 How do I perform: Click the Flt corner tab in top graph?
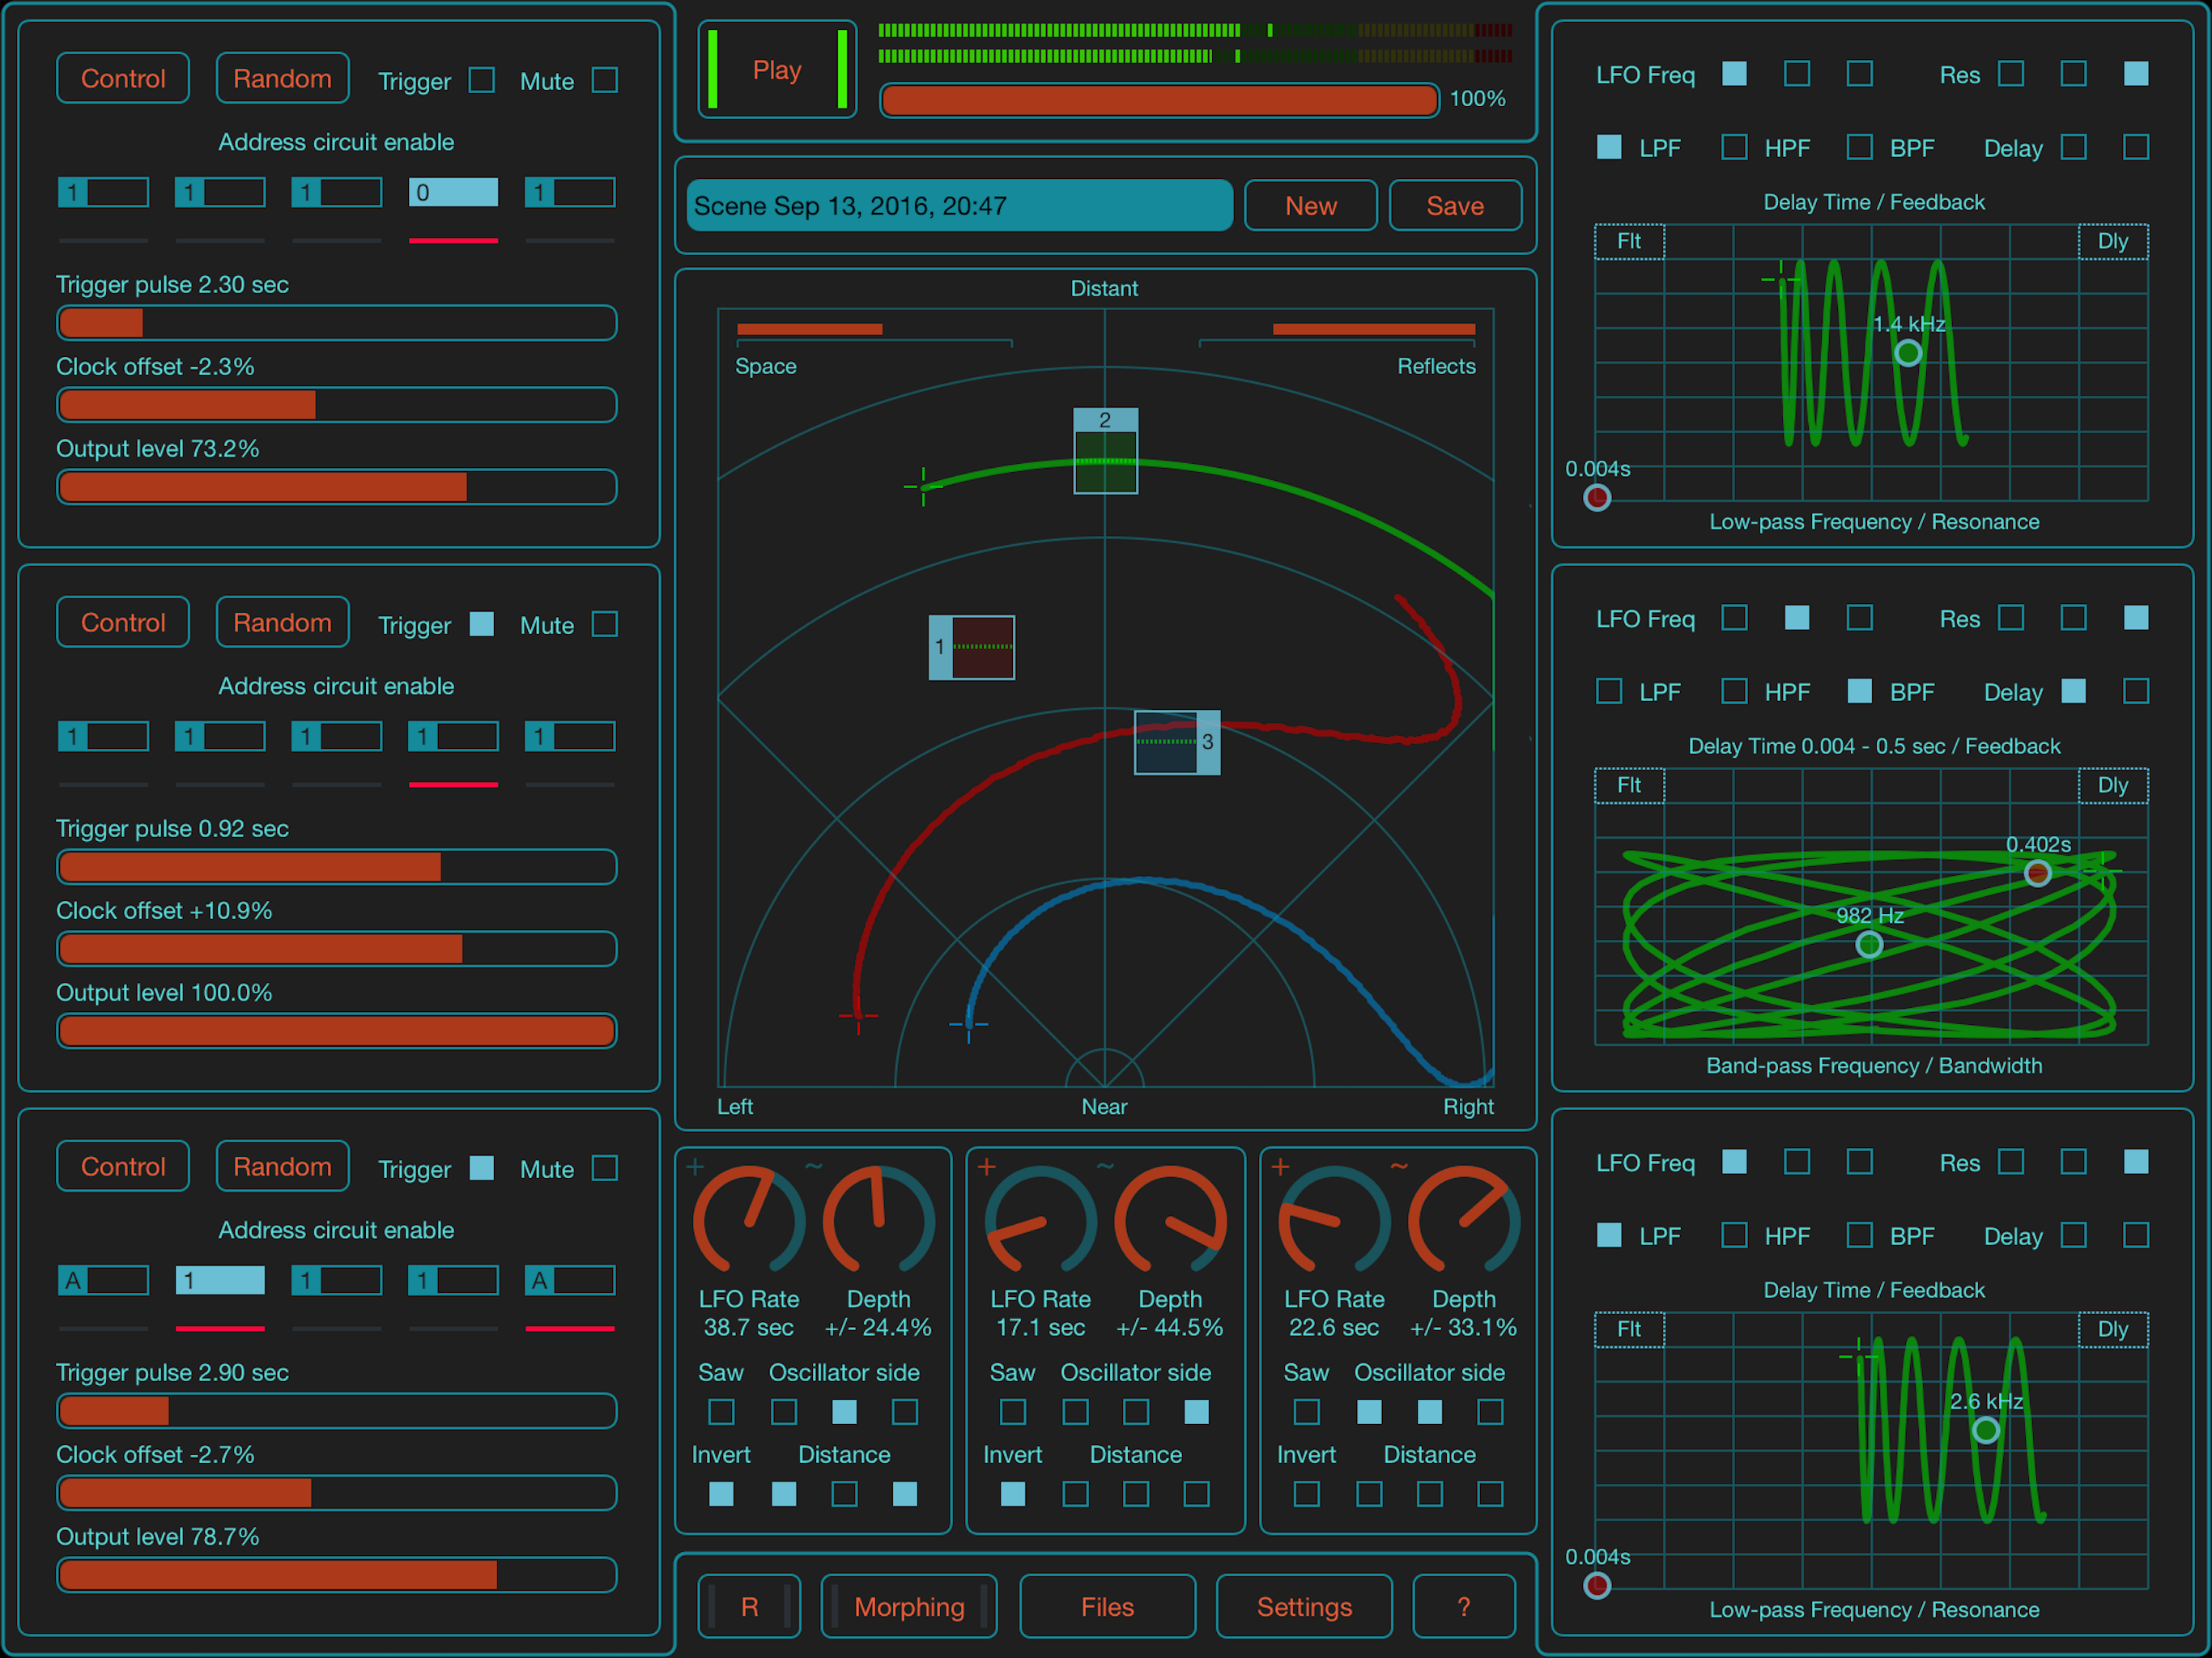[x=1628, y=241]
